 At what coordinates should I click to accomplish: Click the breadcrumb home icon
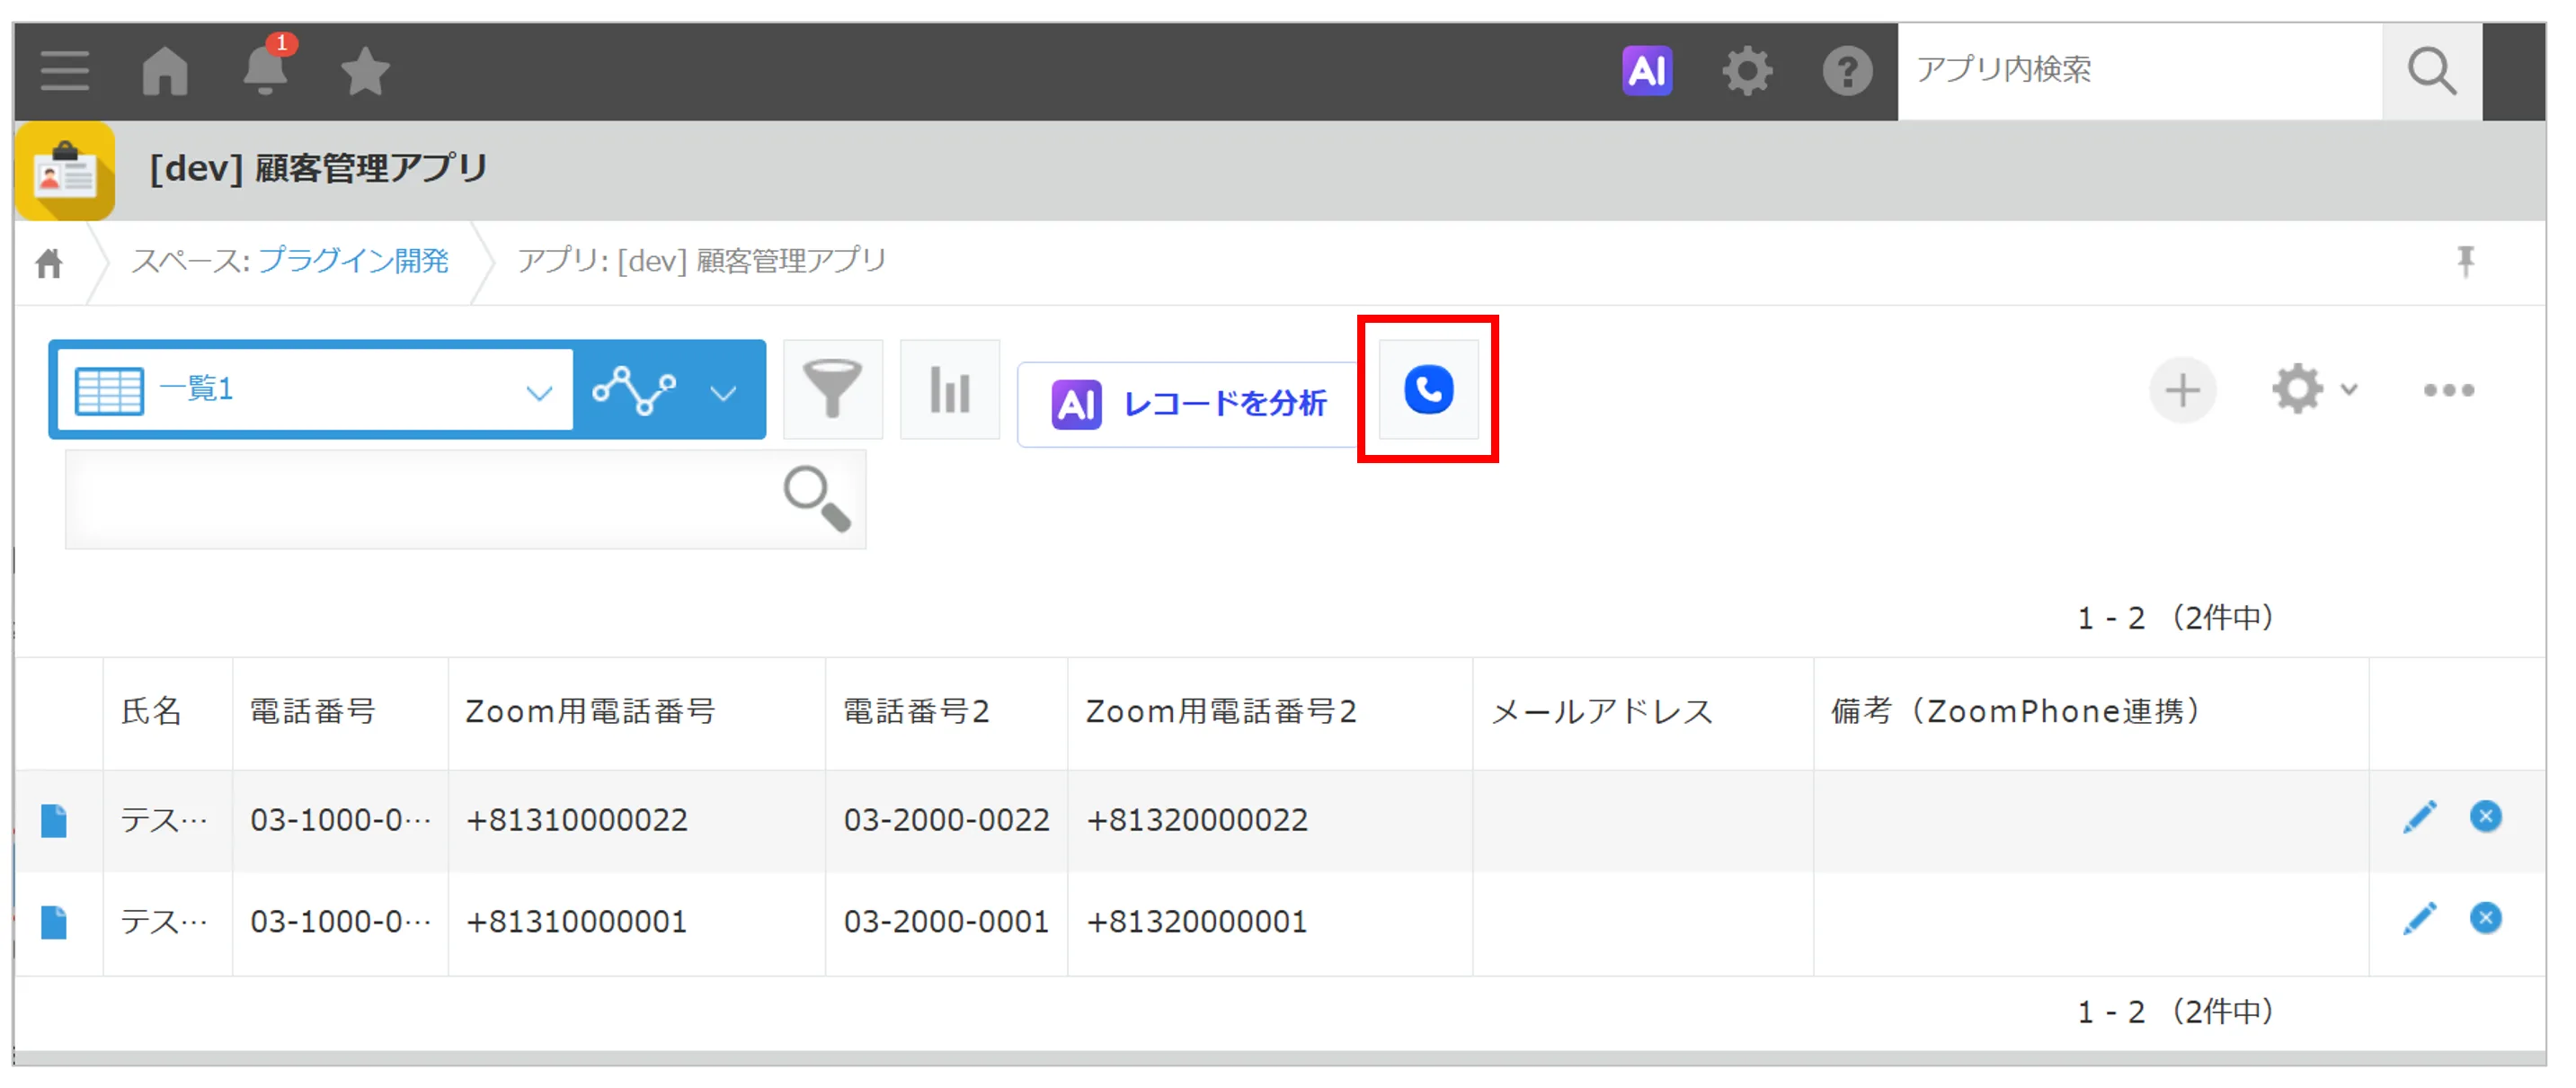pos(49,263)
